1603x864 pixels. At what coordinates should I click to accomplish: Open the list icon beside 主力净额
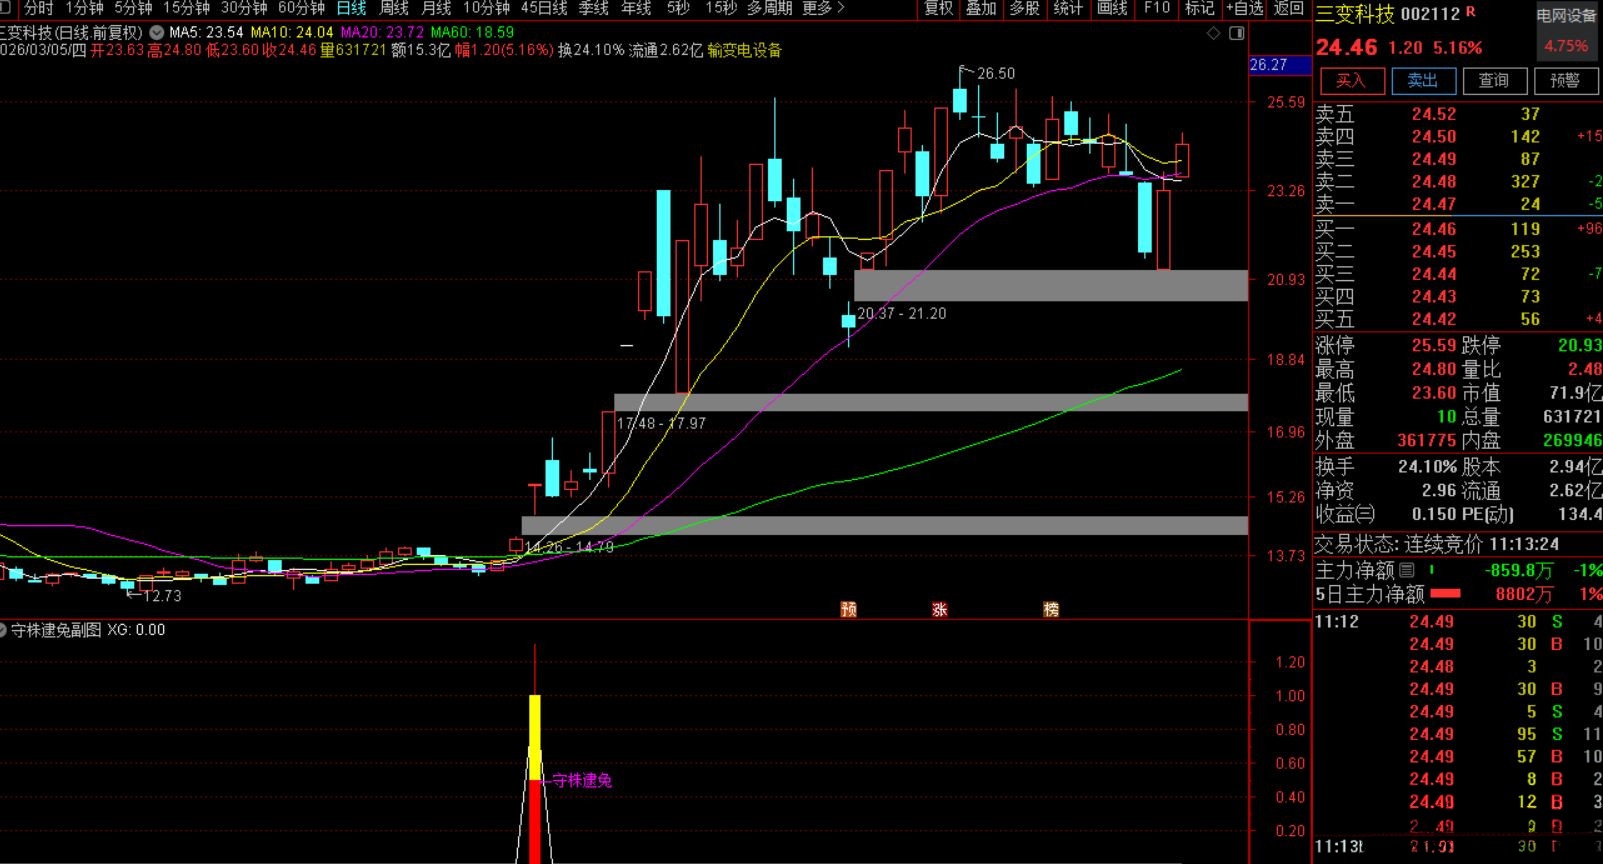1407,570
